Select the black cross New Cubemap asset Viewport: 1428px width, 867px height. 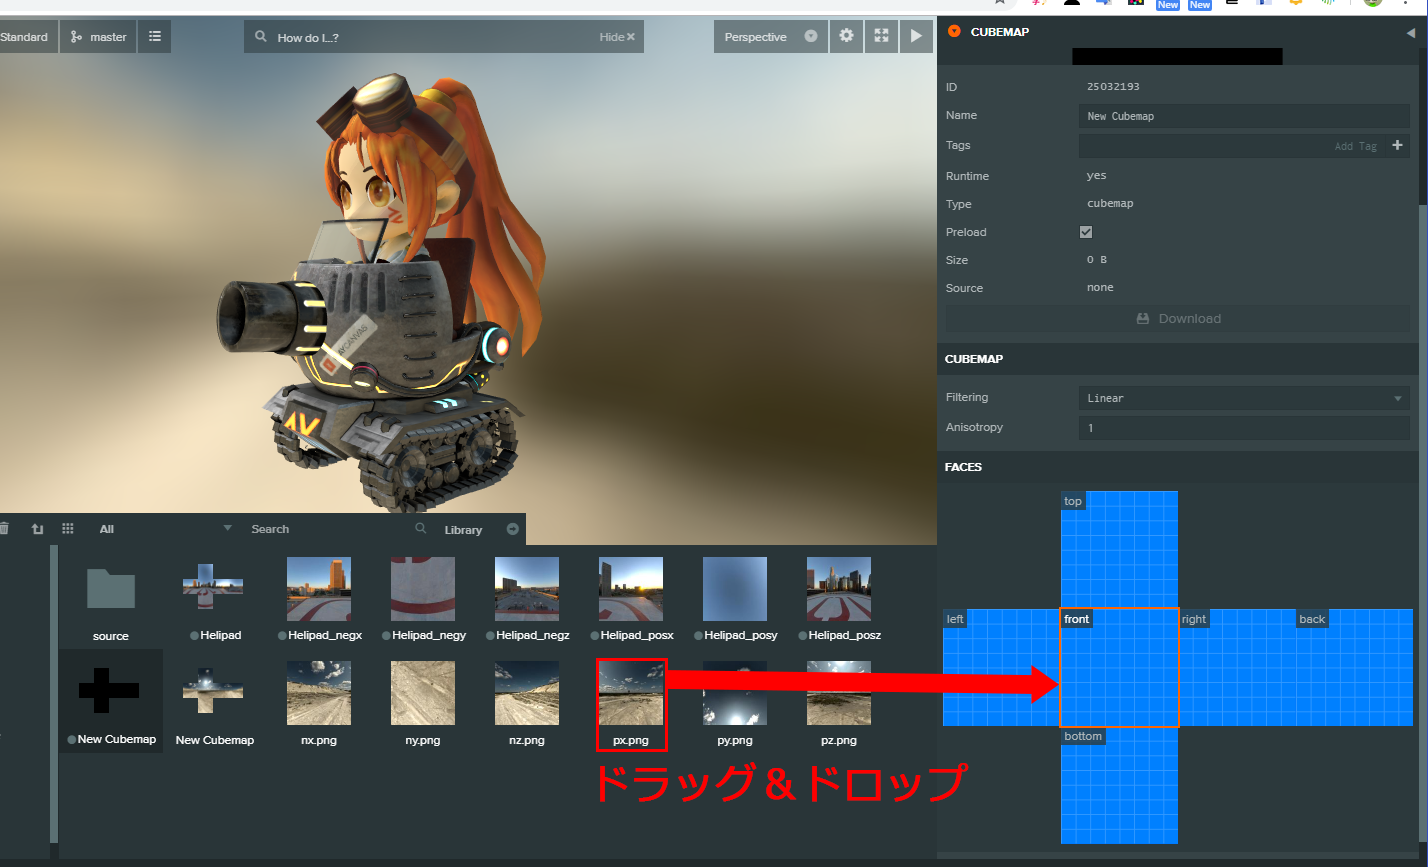click(111, 701)
